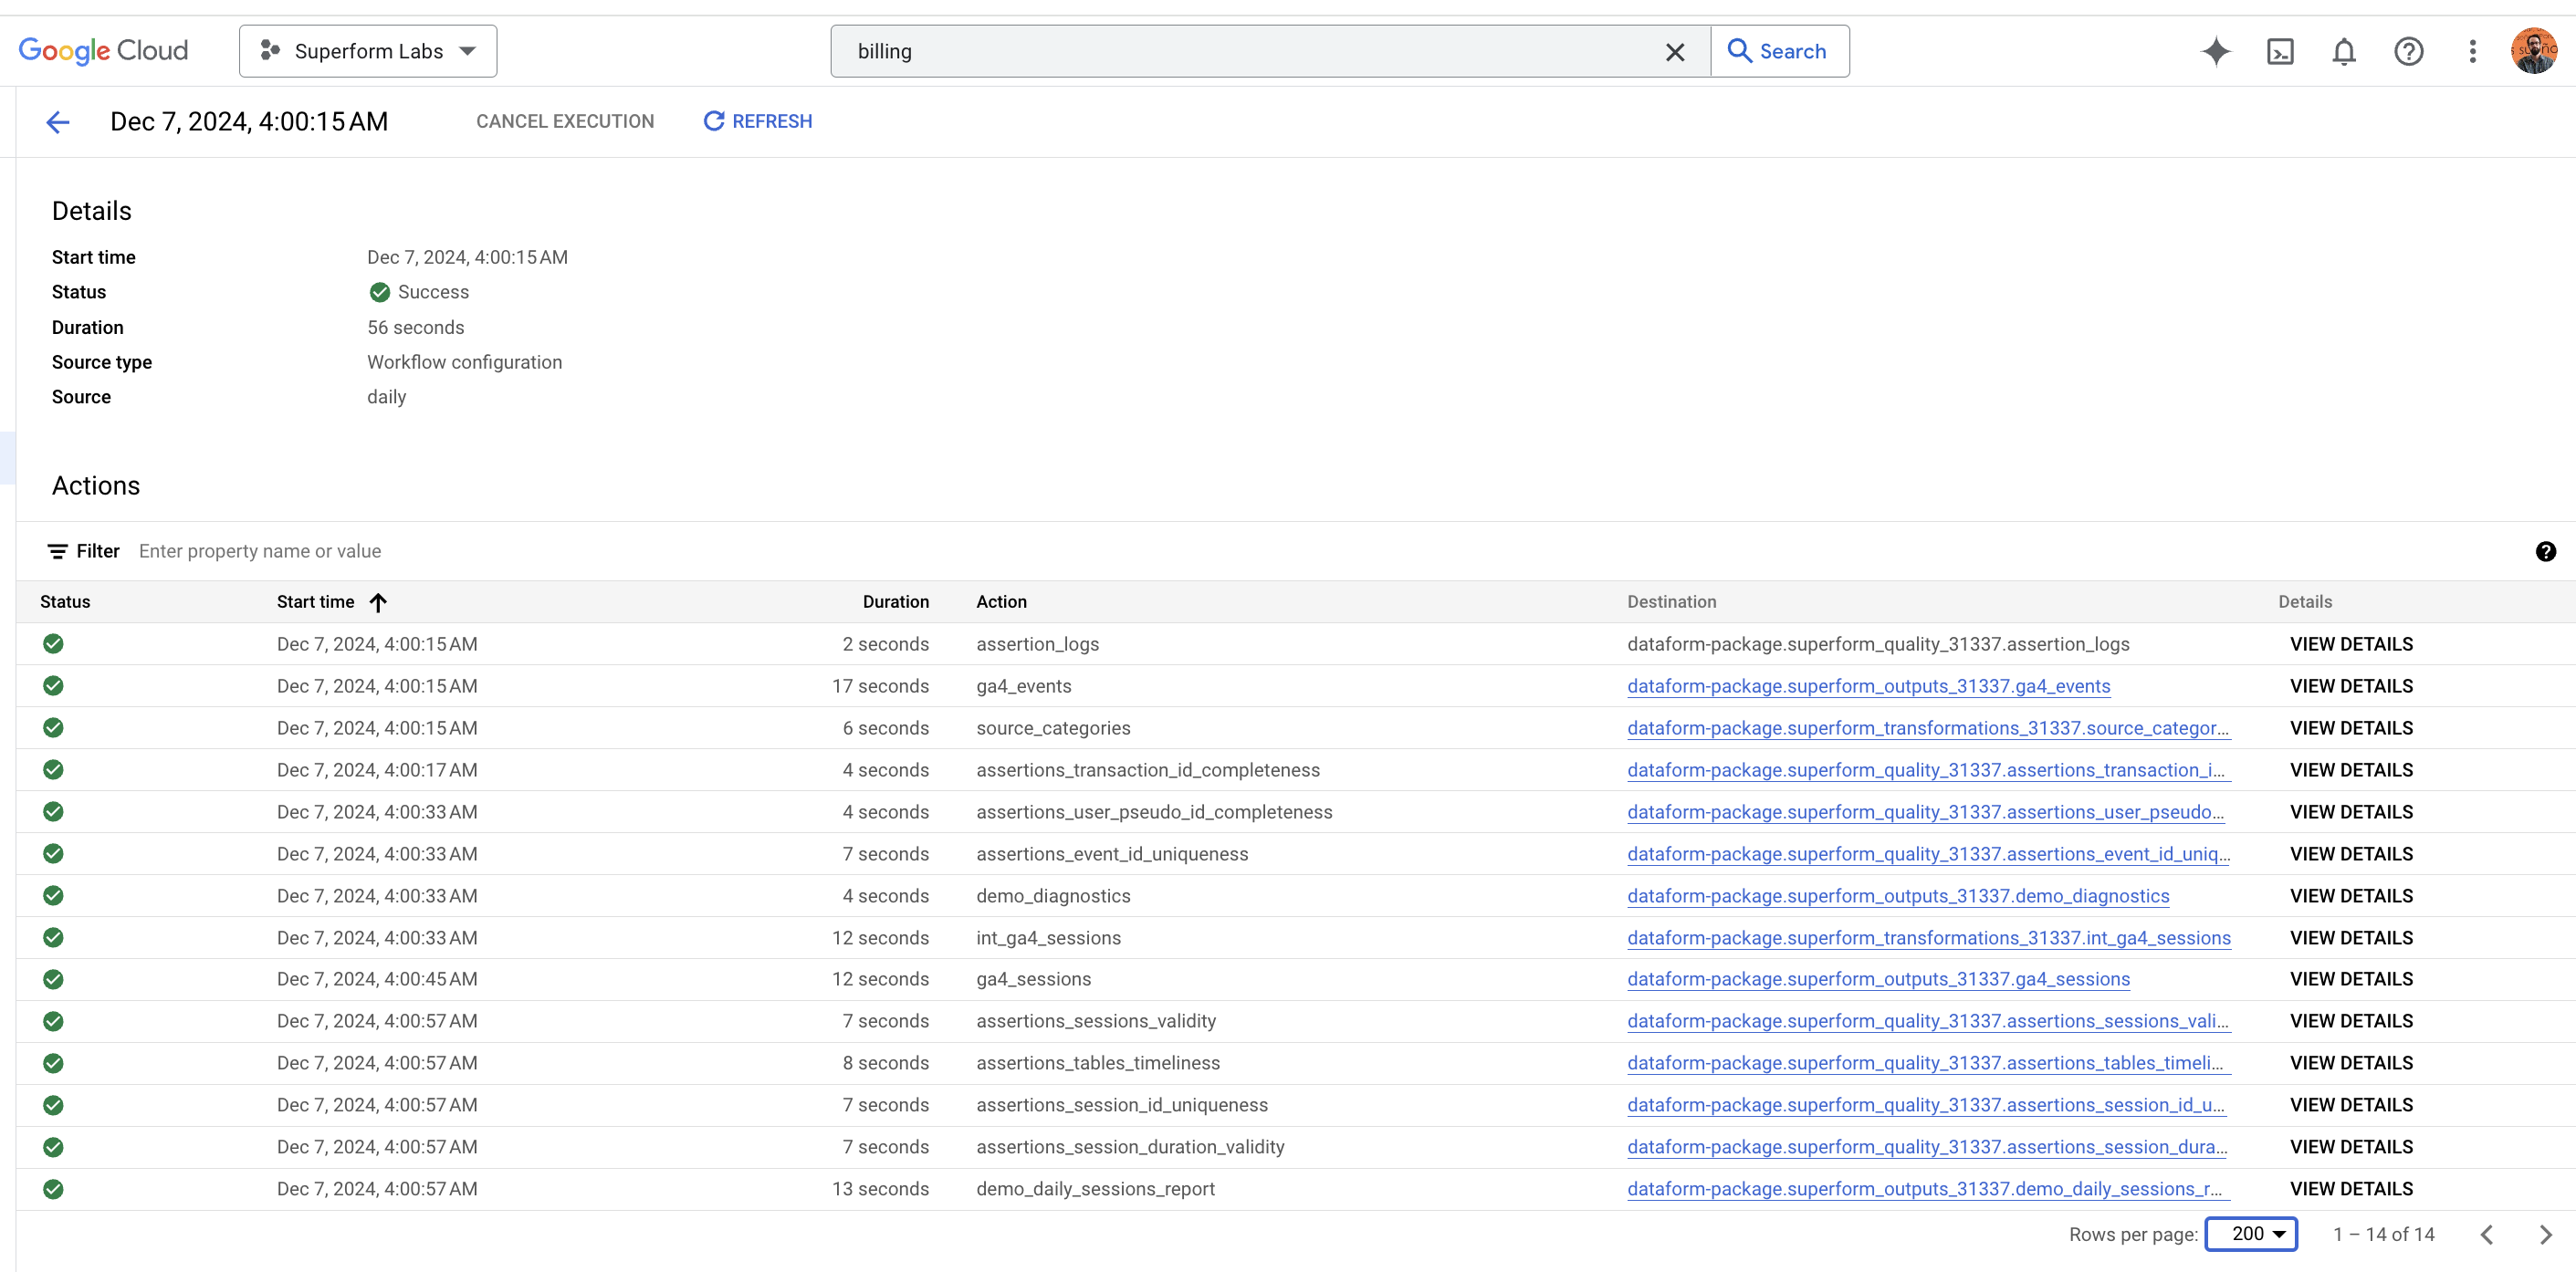Click Cancel Execution
Viewport: 2576px width, 1272px height.
pyautogui.click(x=565, y=121)
